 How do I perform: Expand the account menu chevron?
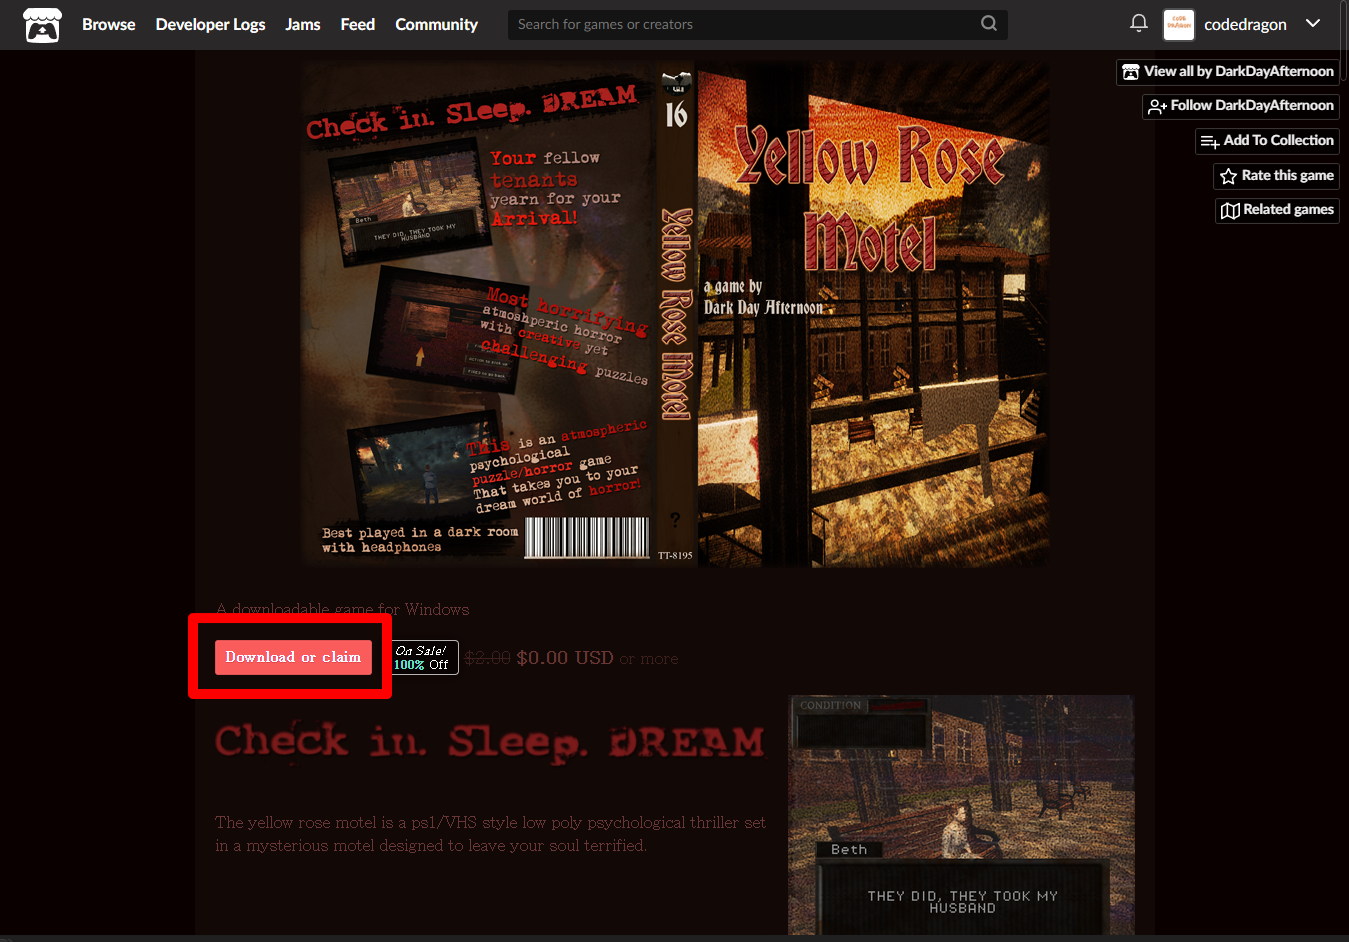(x=1313, y=24)
